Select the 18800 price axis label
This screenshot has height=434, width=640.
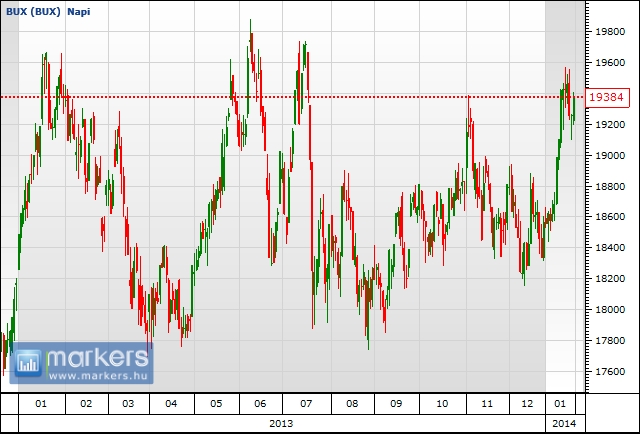click(610, 187)
